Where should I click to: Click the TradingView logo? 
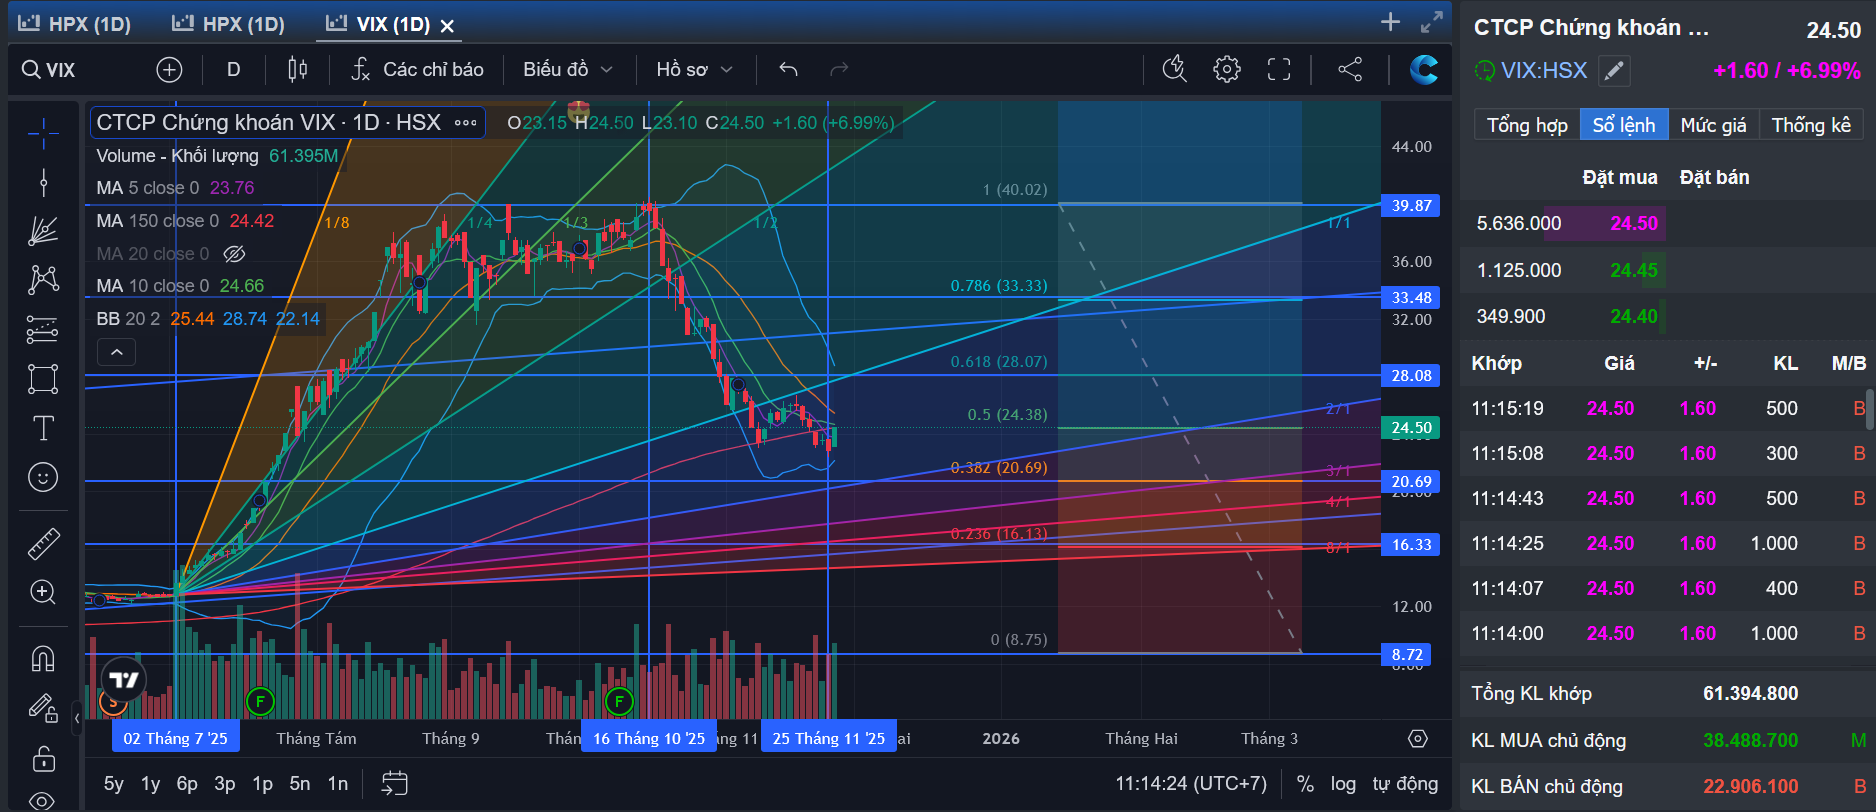[124, 681]
